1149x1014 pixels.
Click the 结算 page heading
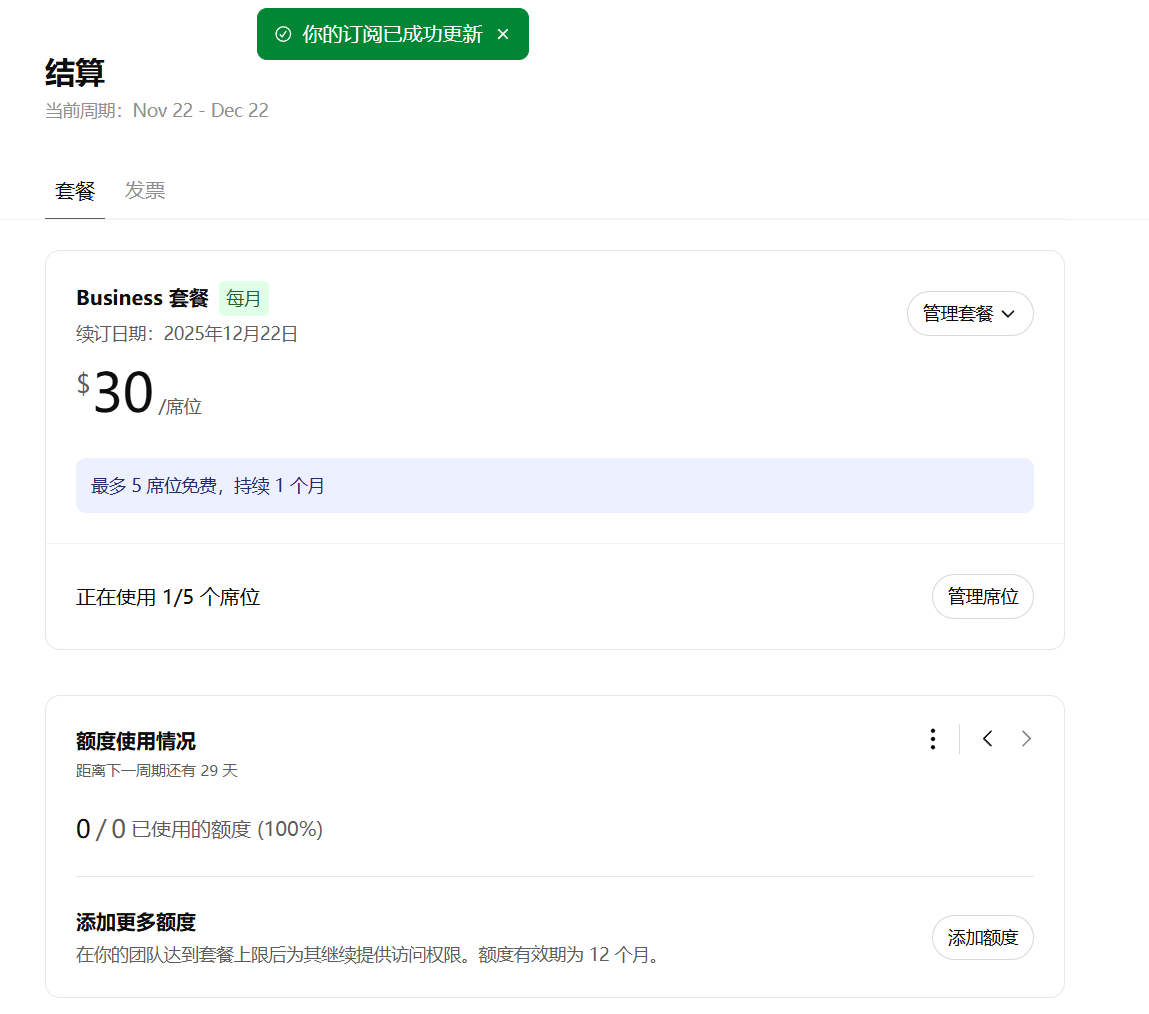point(75,73)
